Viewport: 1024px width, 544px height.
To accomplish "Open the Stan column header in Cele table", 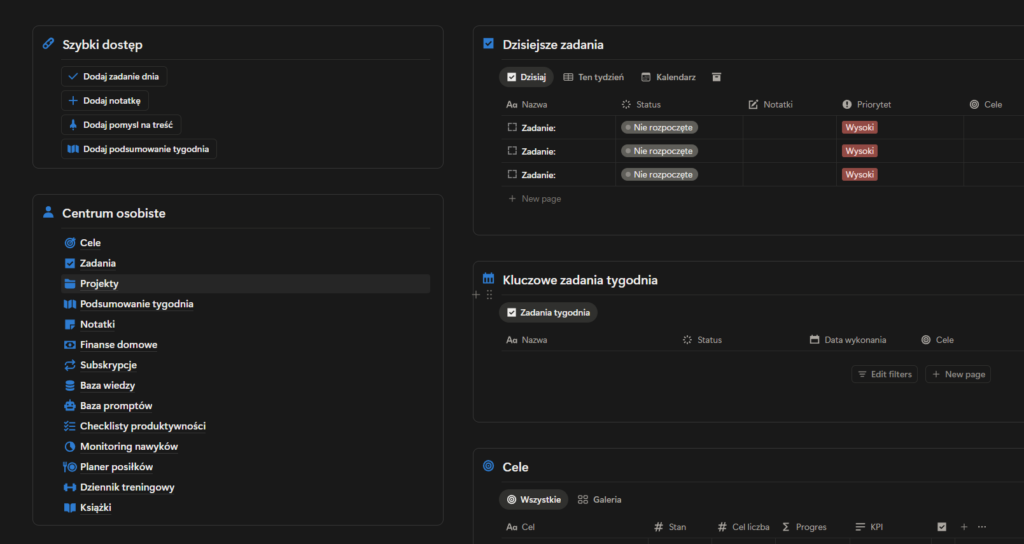I will 670,527.
